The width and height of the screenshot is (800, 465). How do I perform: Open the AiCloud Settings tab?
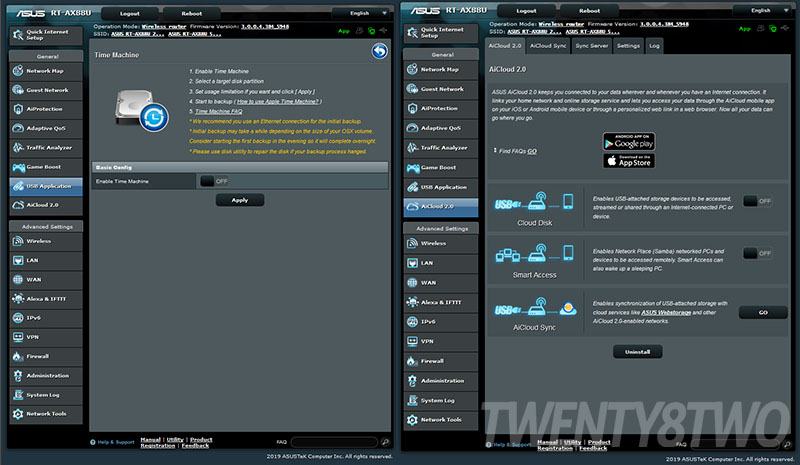pos(628,46)
